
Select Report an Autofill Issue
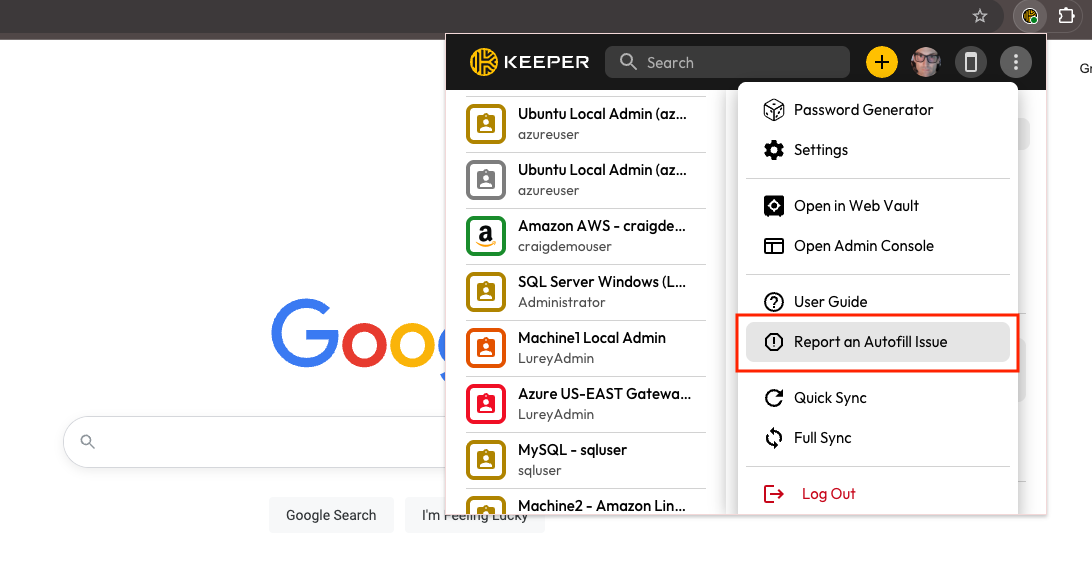tap(870, 342)
